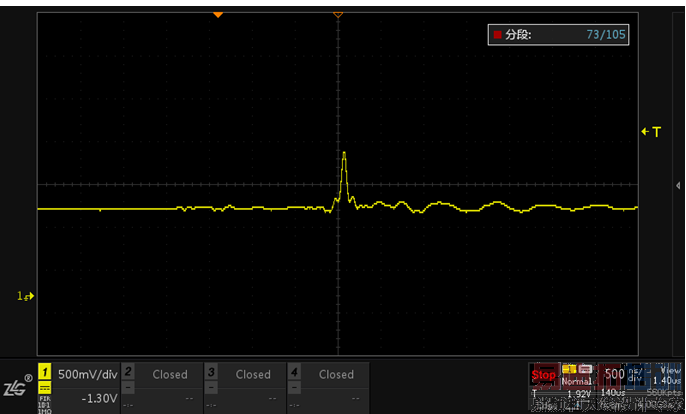Click channel 1 DC coupling icon
The image size is (686, 414).
[45, 388]
